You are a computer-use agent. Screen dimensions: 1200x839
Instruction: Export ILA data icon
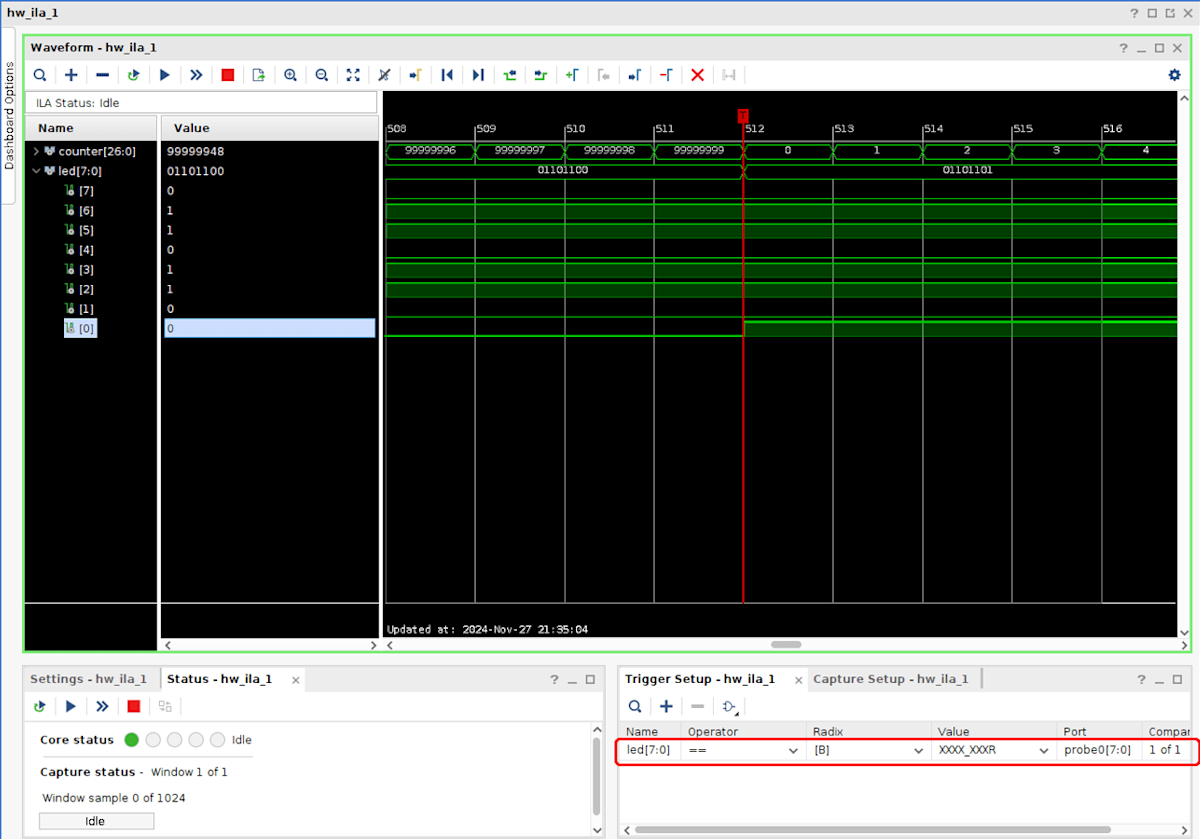click(x=259, y=75)
